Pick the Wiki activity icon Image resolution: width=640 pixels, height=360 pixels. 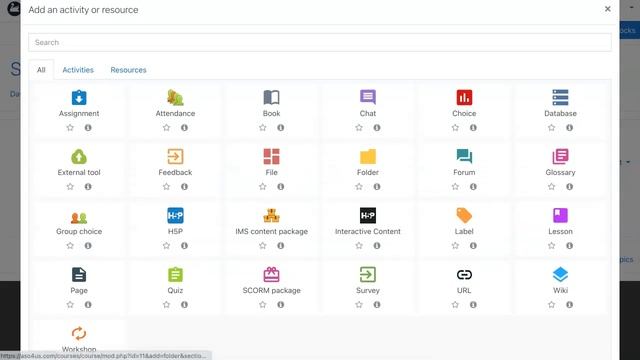click(560, 275)
